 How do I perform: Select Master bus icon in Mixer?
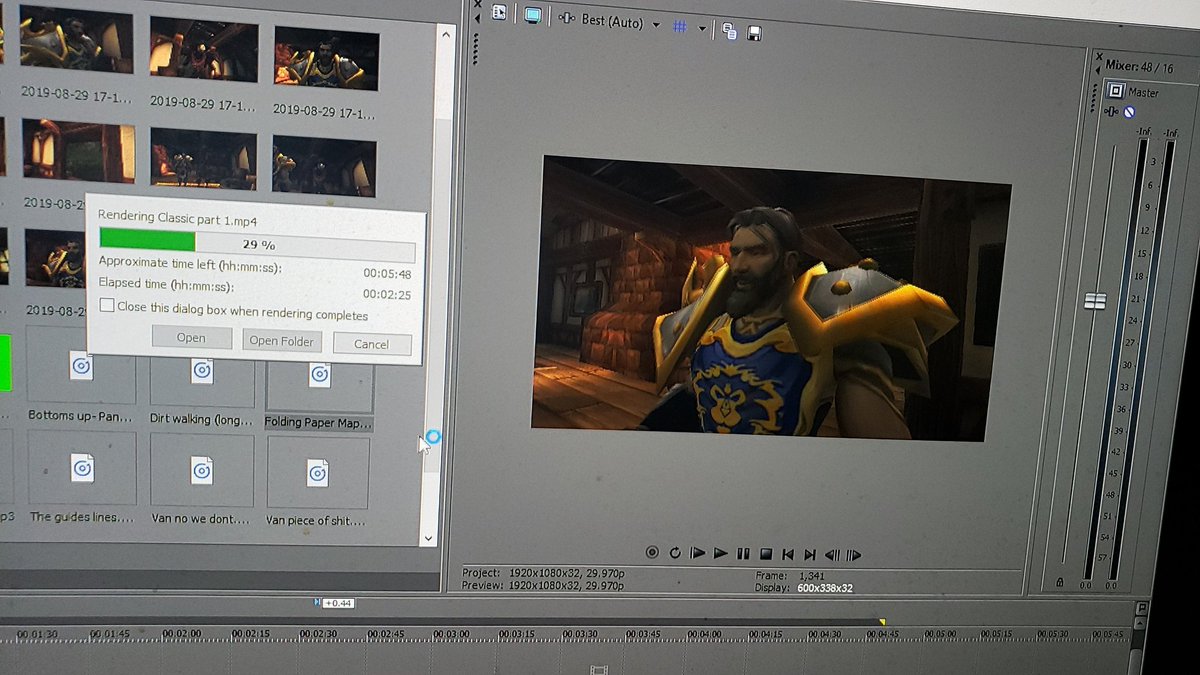point(1115,90)
